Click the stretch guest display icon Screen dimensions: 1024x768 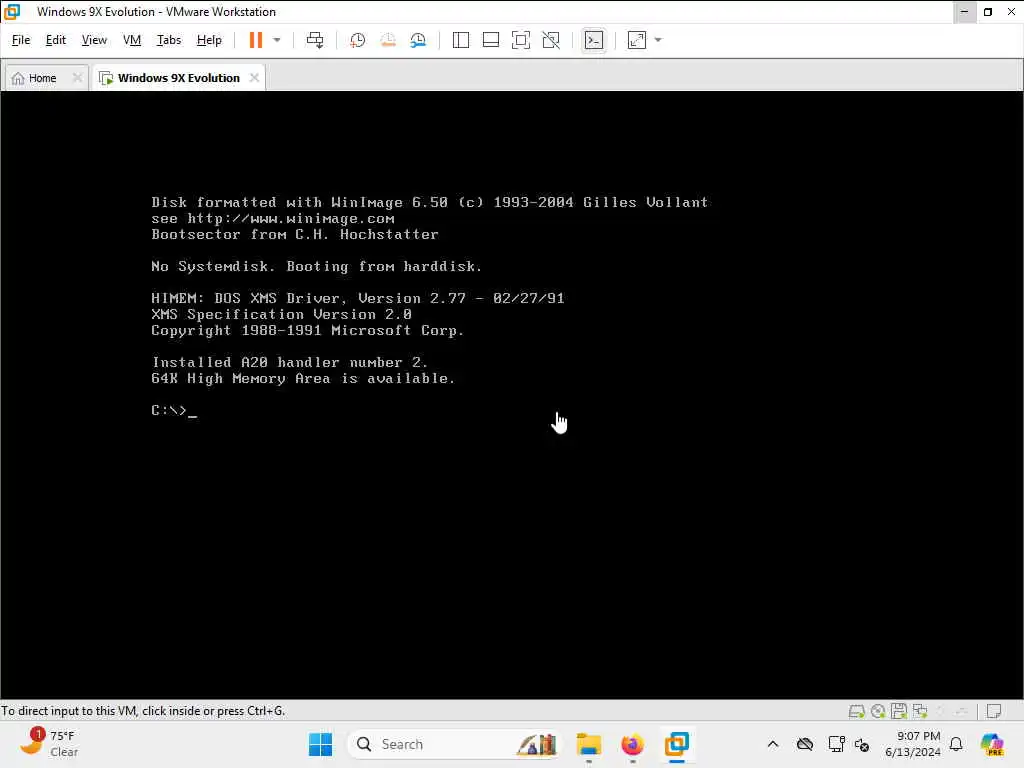(637, 40)
